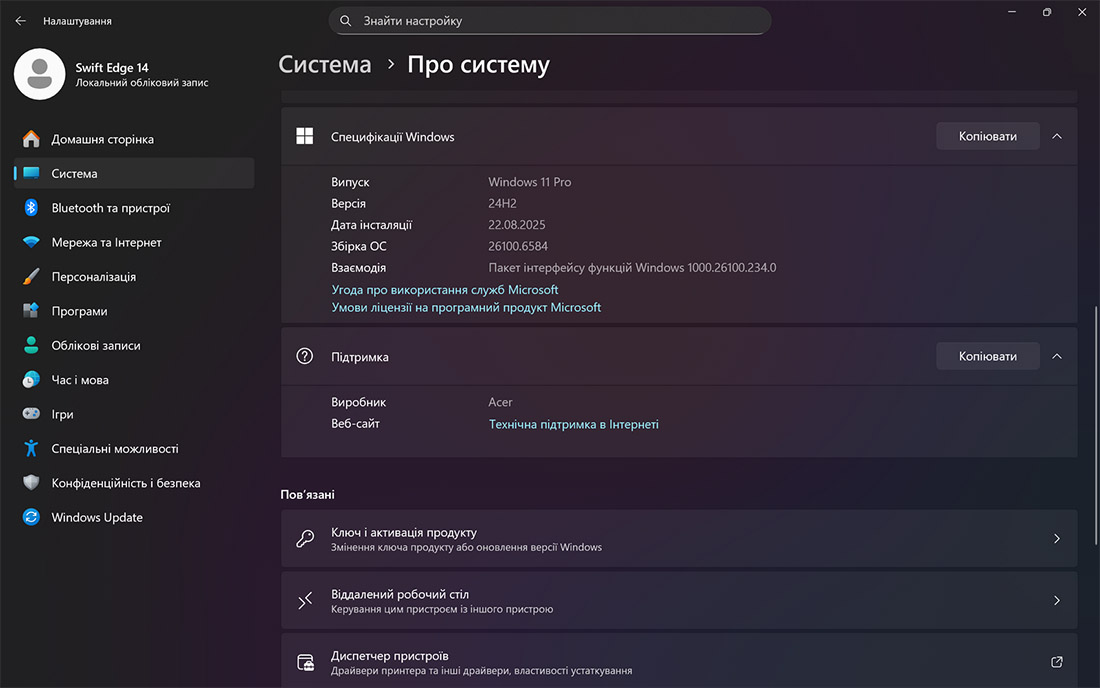
Task: Open Угода про використання служб Microsoft link
Action: point(445,290)
